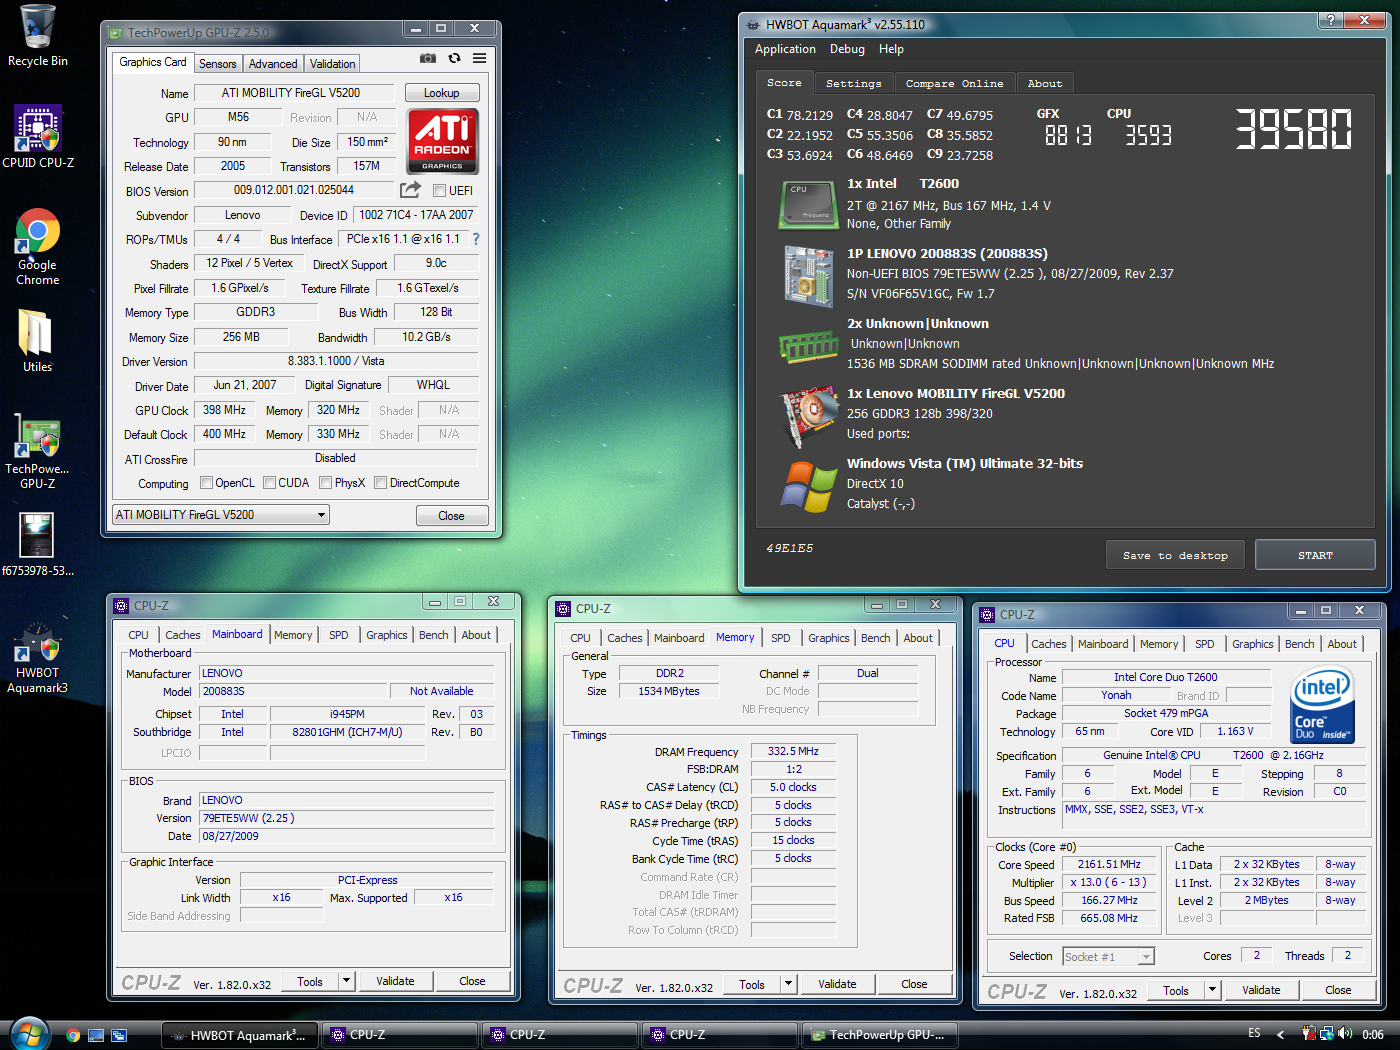Toggle the UEFI checkbox in GPU-Z
Screen dimensions: 1400x1050
coord(439,190)
